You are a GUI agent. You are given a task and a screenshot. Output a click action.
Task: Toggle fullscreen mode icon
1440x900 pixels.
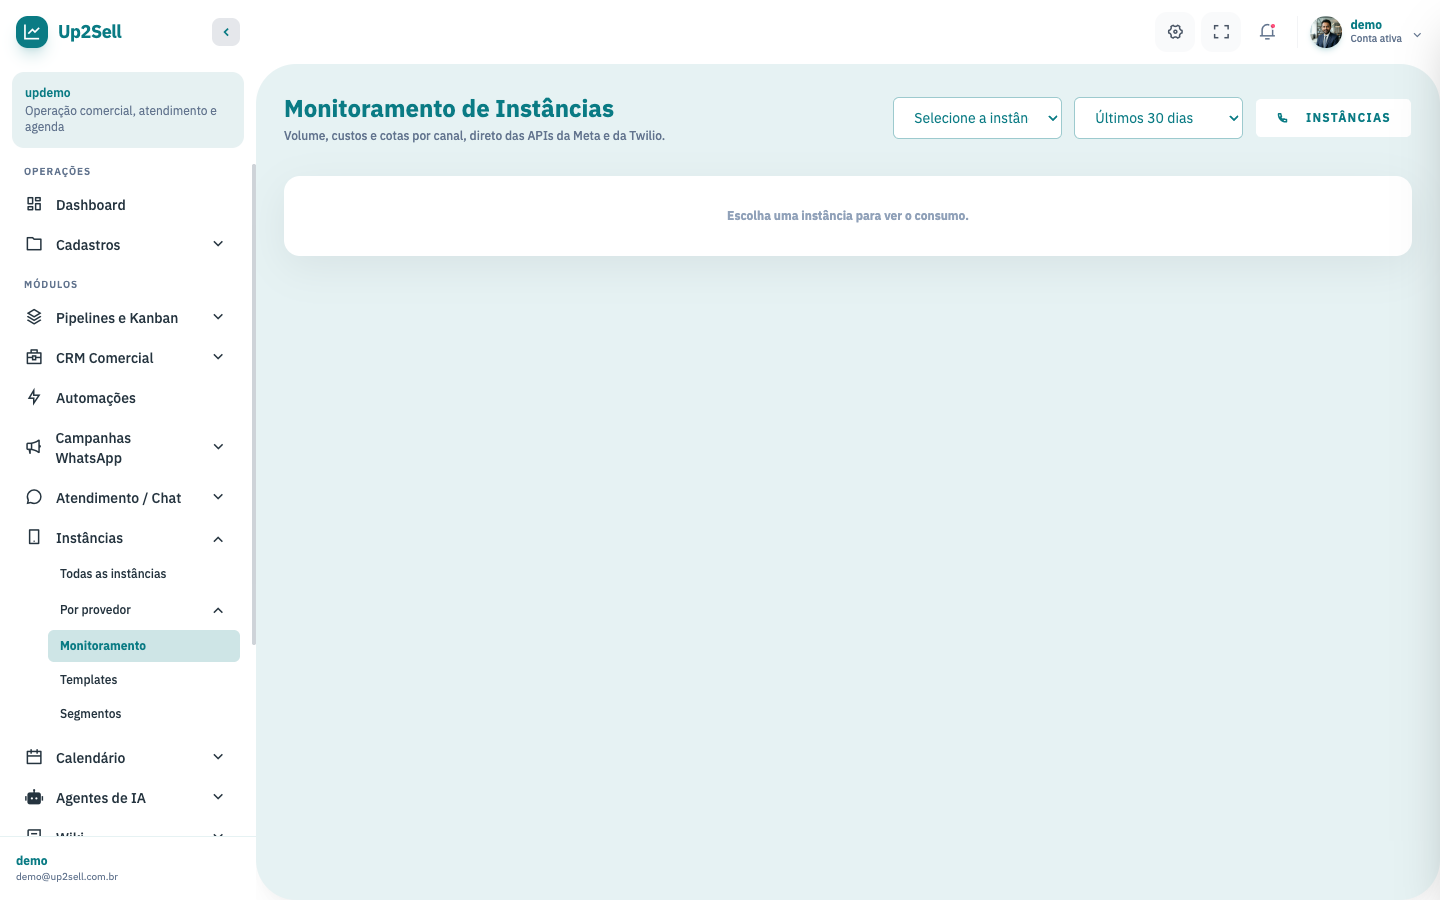click(x=1221, y=32)
